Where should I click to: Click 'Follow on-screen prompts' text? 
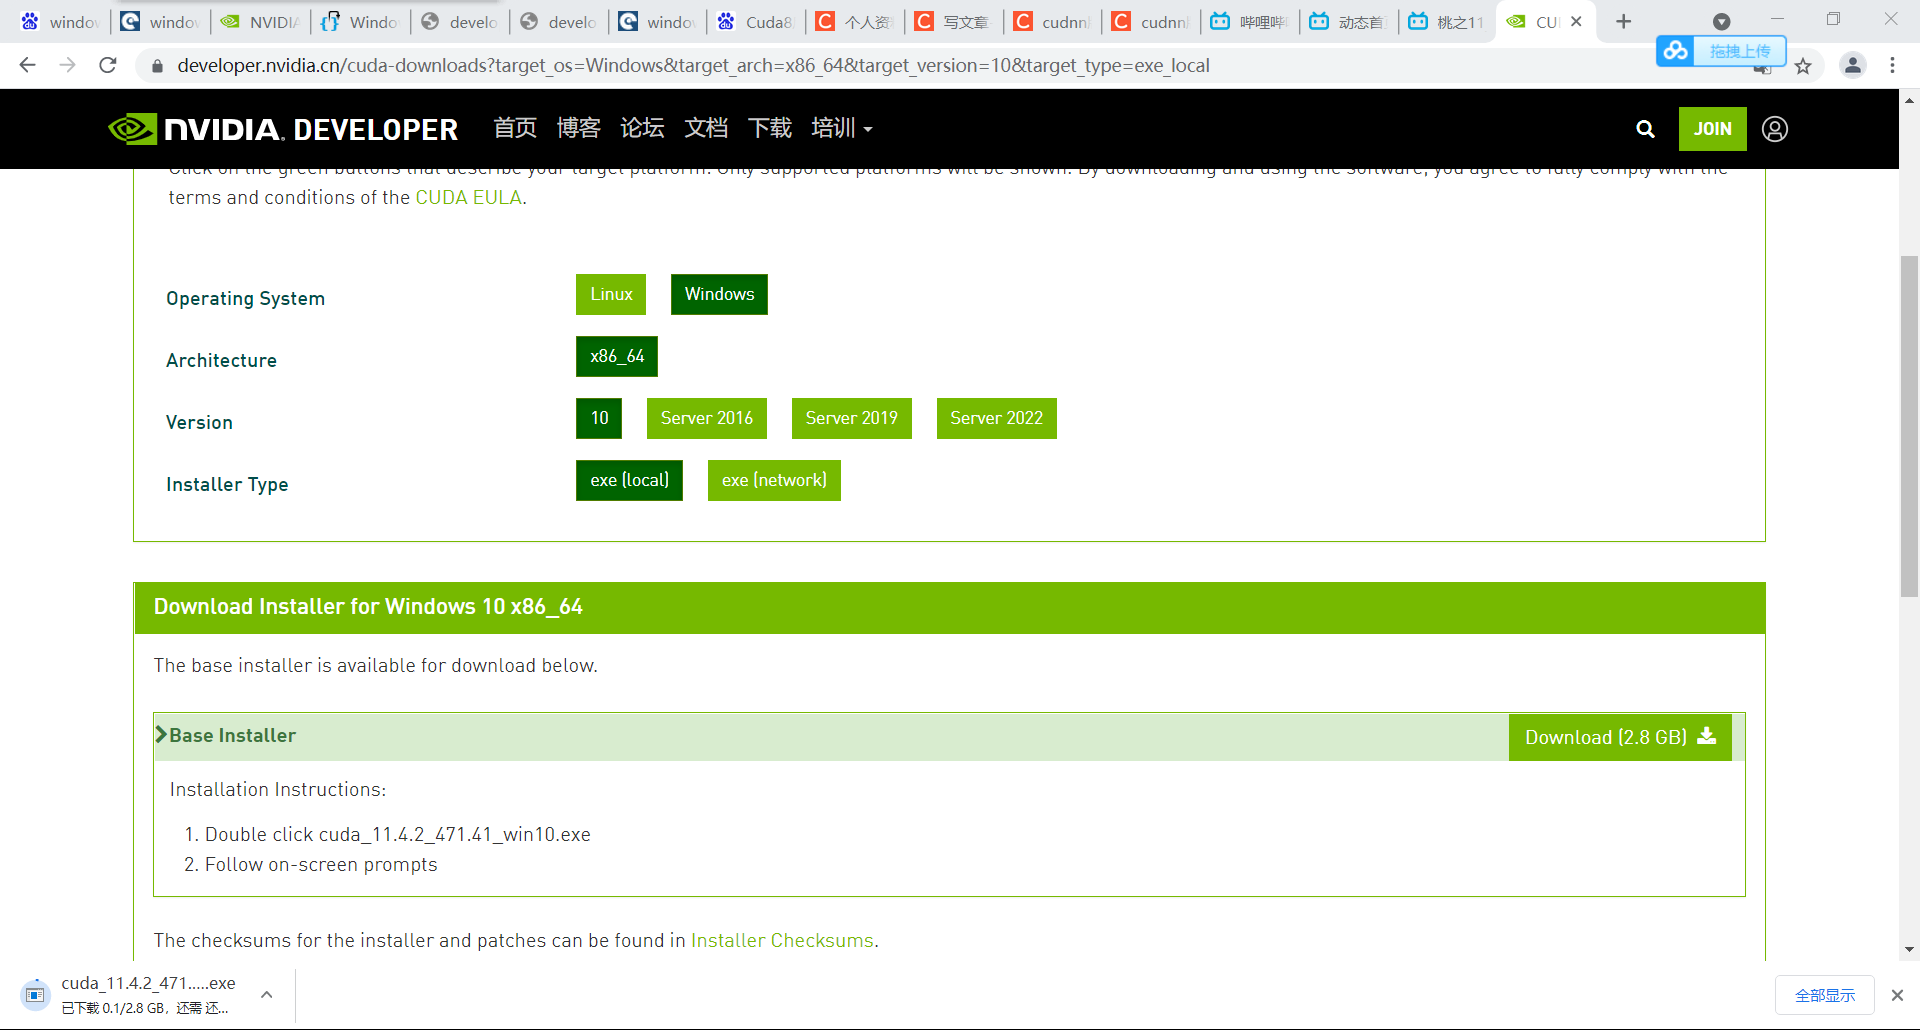tap(321, 865)
